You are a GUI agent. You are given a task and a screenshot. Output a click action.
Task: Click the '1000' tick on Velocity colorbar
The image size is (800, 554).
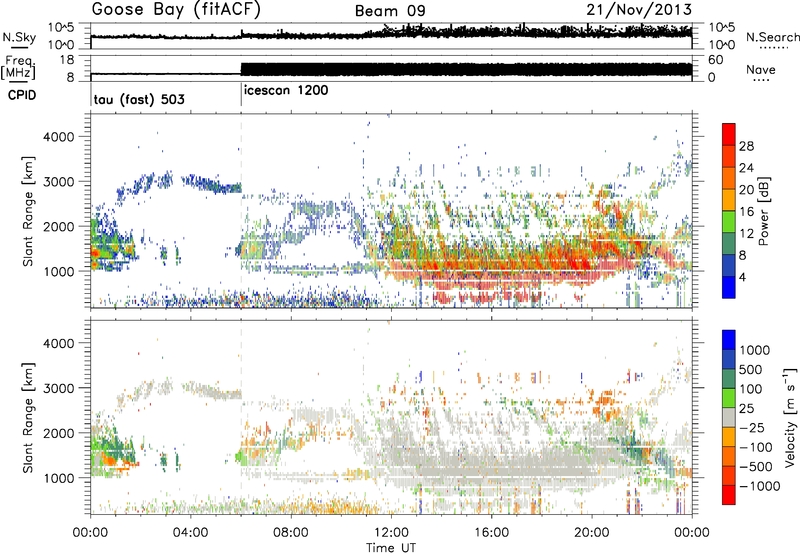[x=755, y=350]
